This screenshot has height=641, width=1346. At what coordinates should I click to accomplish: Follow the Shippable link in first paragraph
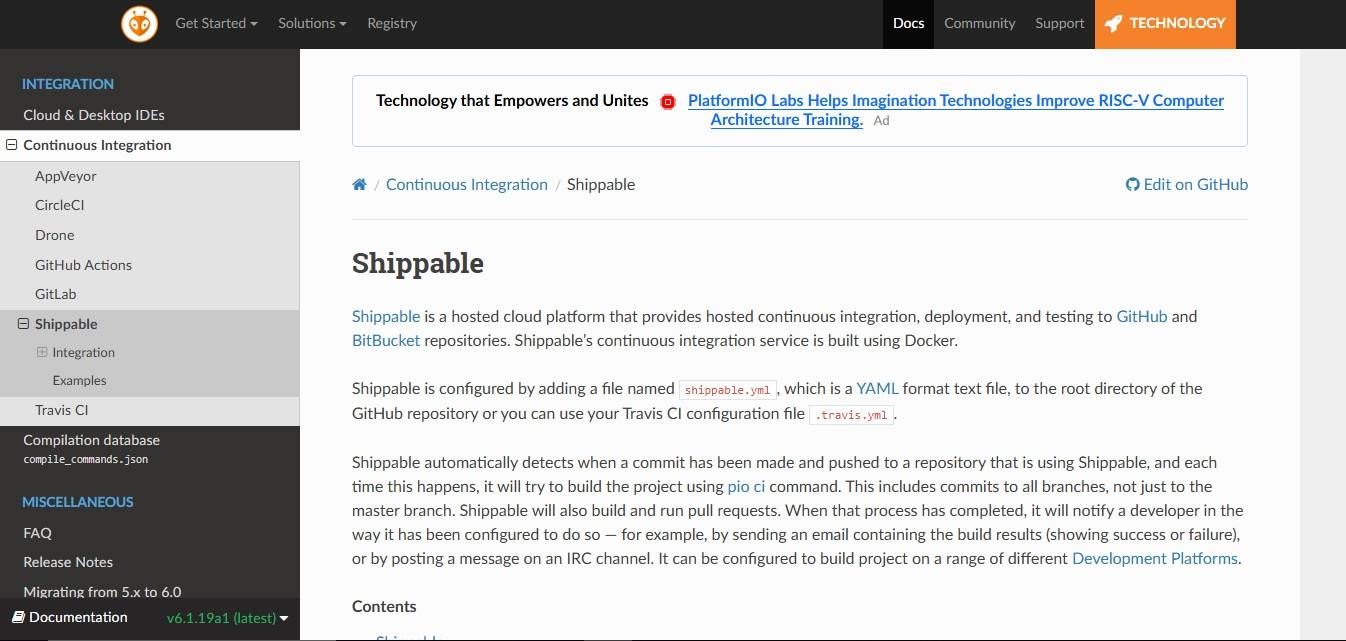(386, 316)
